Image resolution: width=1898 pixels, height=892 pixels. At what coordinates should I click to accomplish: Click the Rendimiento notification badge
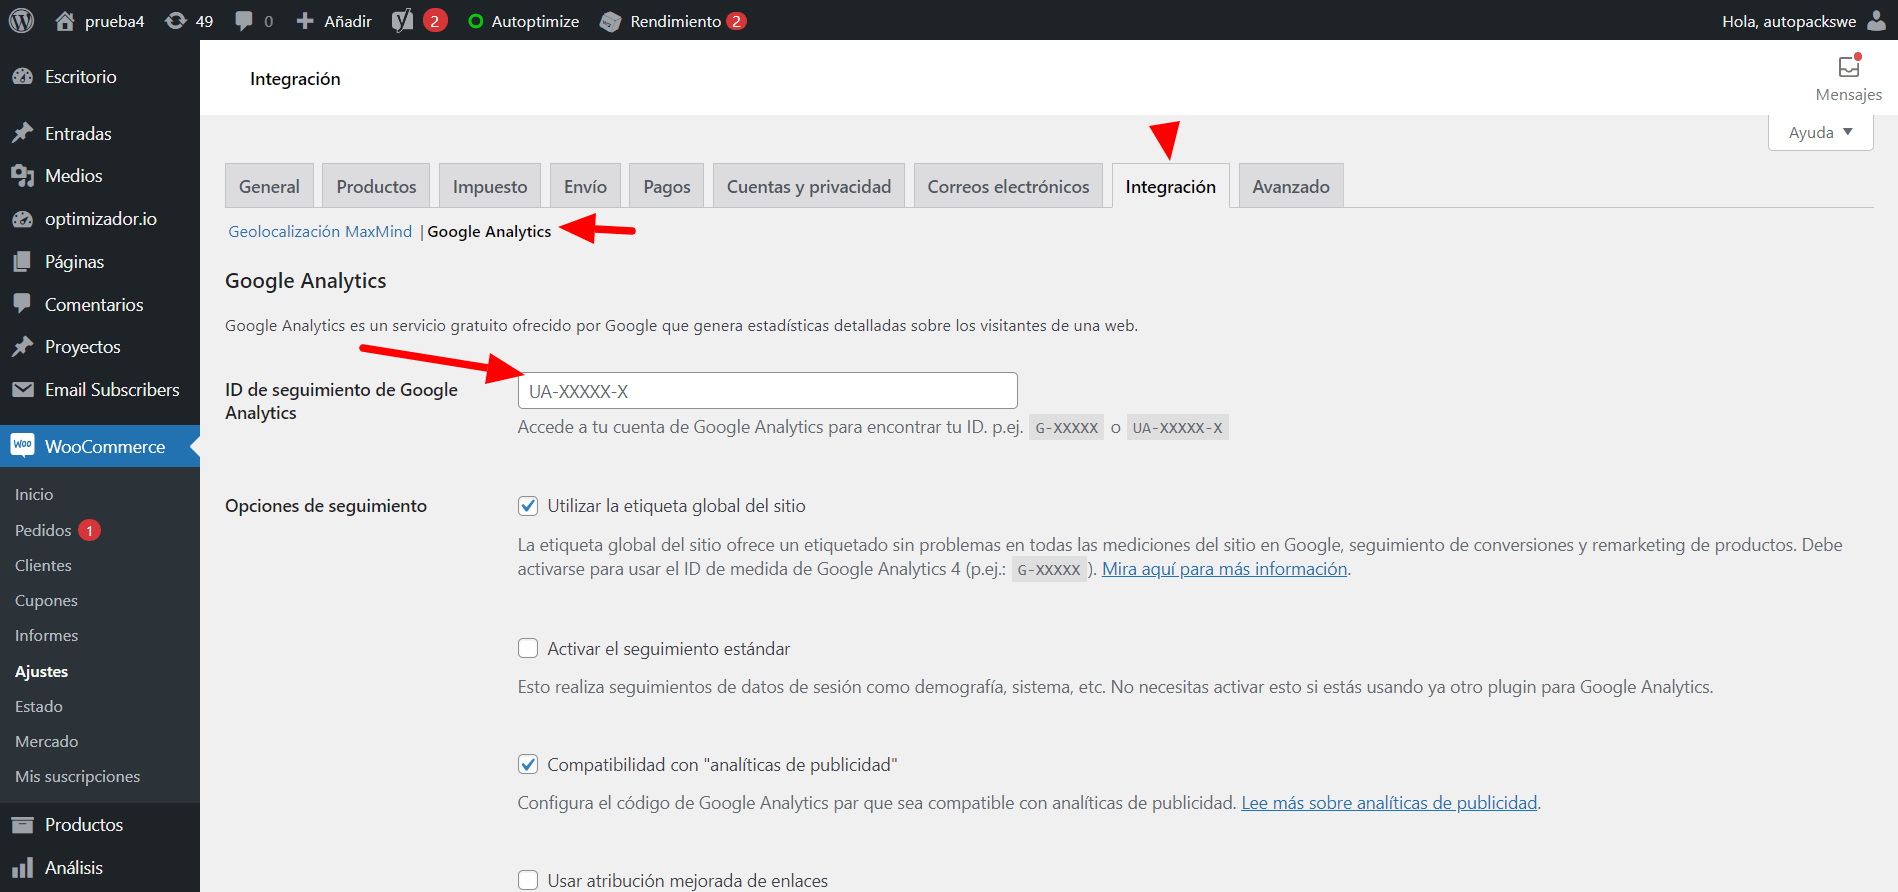pyautogui.click(x=736, y=21)
